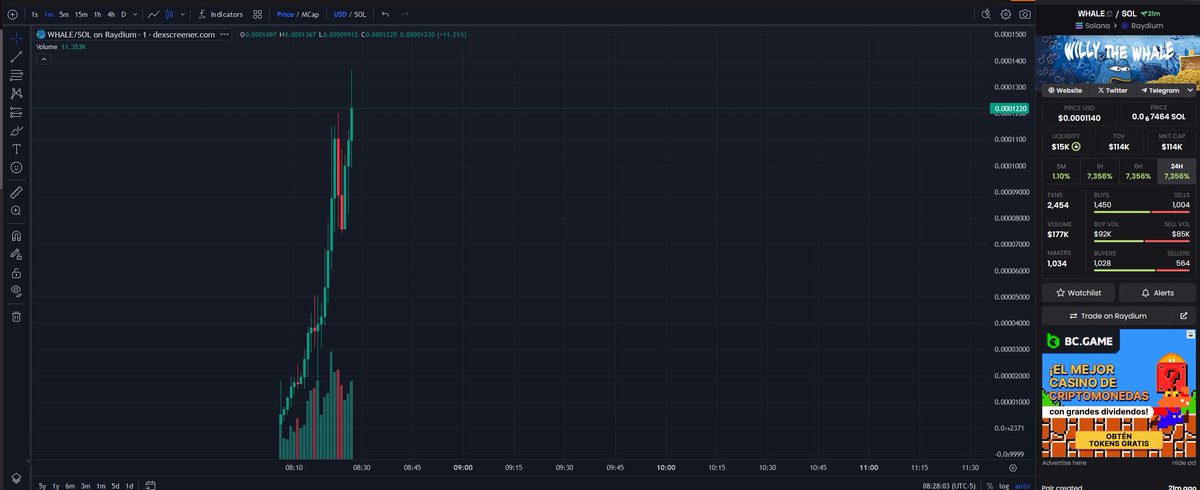Open the layout grid selector icon
The height and width of the screenshot is (490, 1200).
pos(258,15)
